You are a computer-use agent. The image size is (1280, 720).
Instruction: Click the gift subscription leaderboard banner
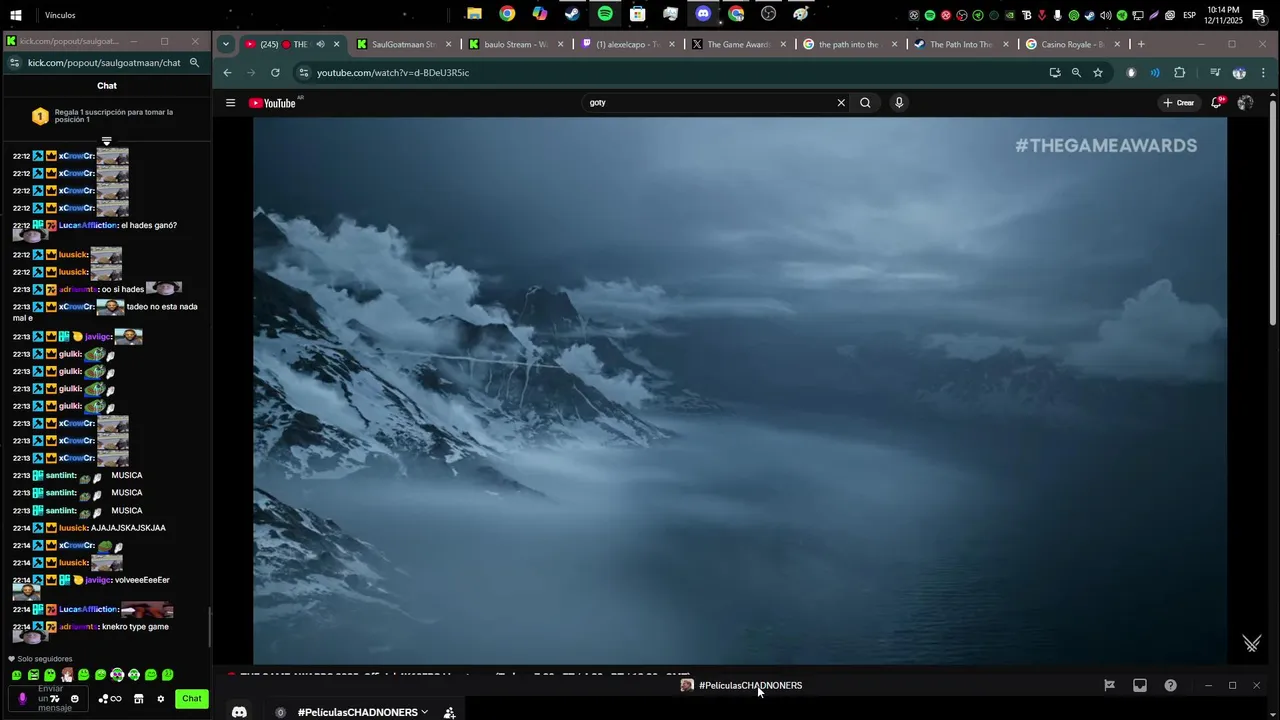(x=106, y=116)
